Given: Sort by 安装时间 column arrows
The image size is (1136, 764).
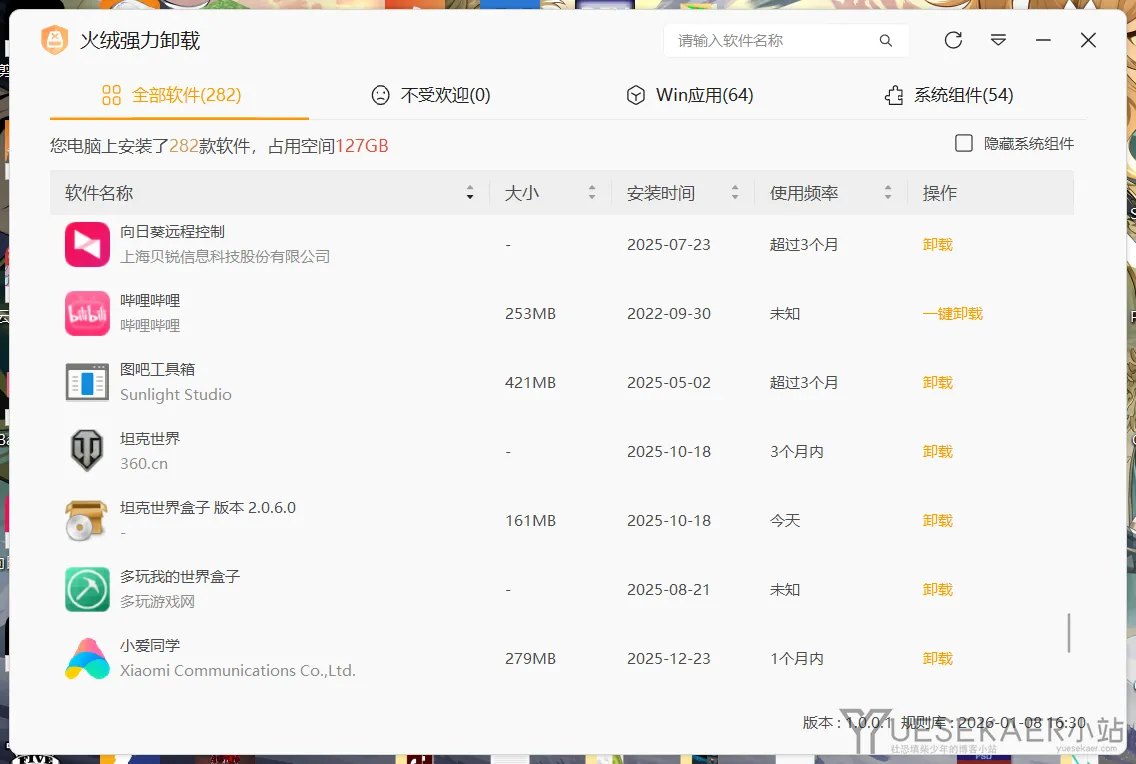Looking at the screenshot, I should click(x=735, y=193).
